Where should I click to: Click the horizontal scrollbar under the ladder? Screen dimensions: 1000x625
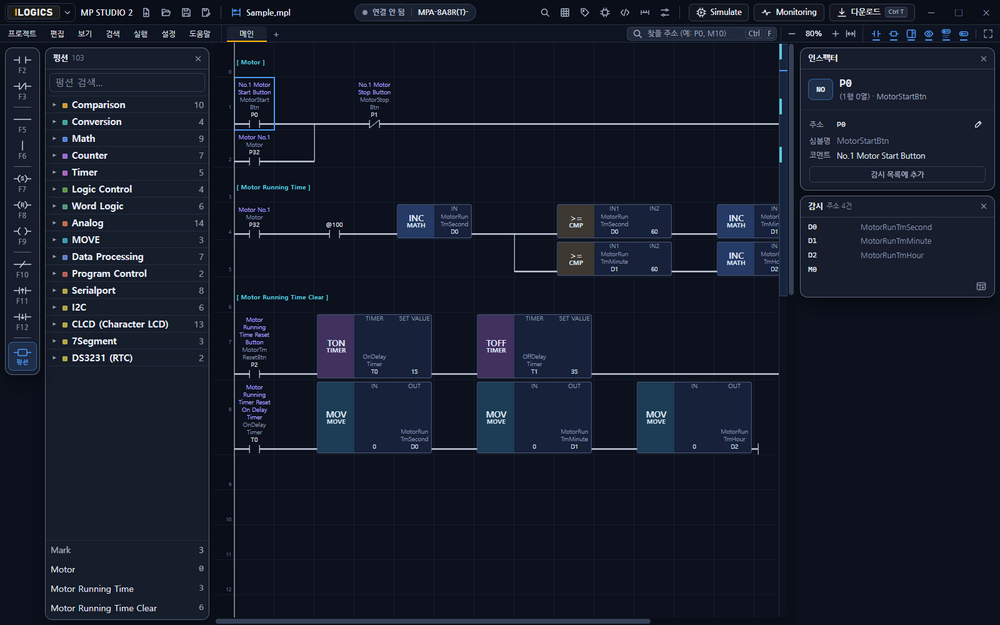pos(433,621)
